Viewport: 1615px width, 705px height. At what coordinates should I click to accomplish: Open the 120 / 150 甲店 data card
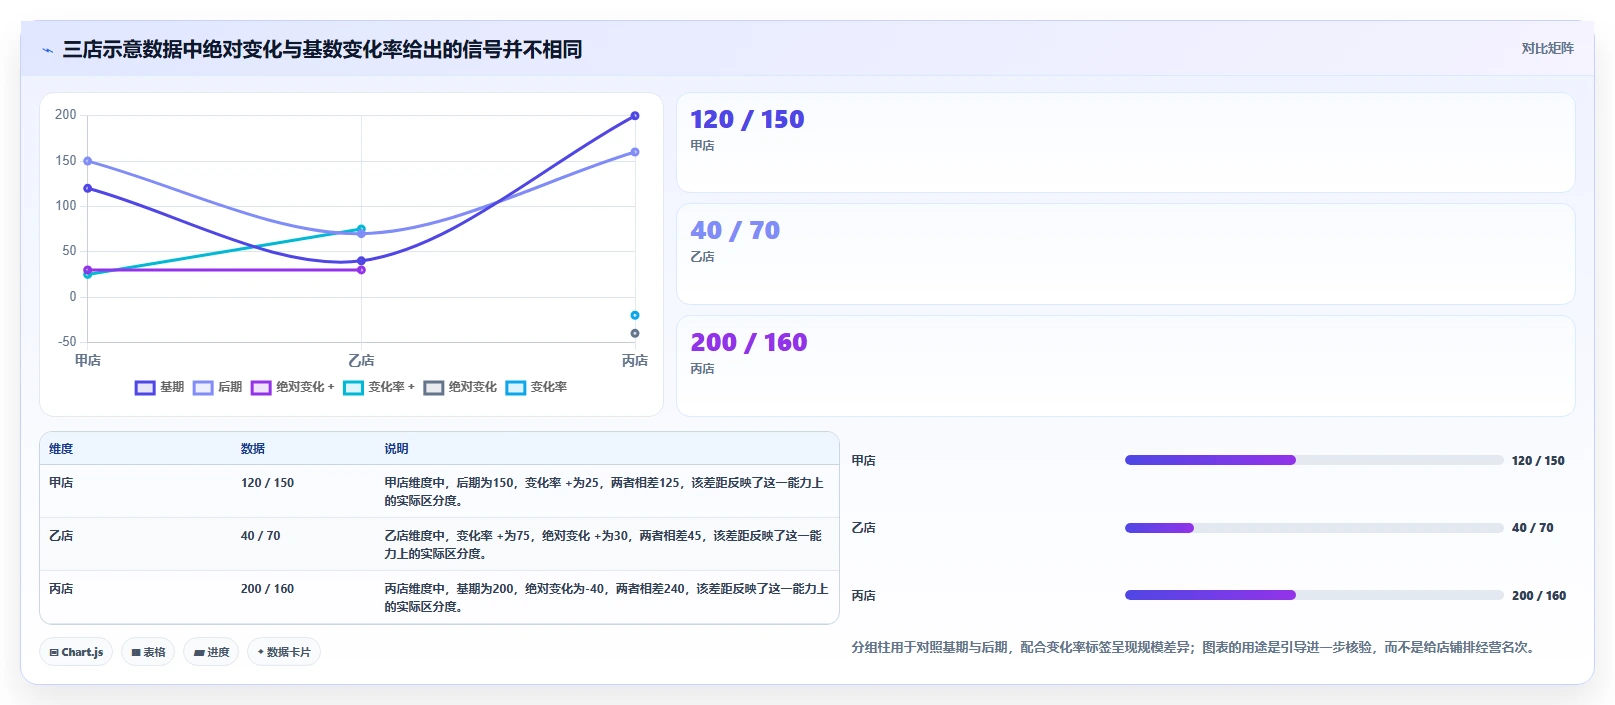tap(1126, 142)
